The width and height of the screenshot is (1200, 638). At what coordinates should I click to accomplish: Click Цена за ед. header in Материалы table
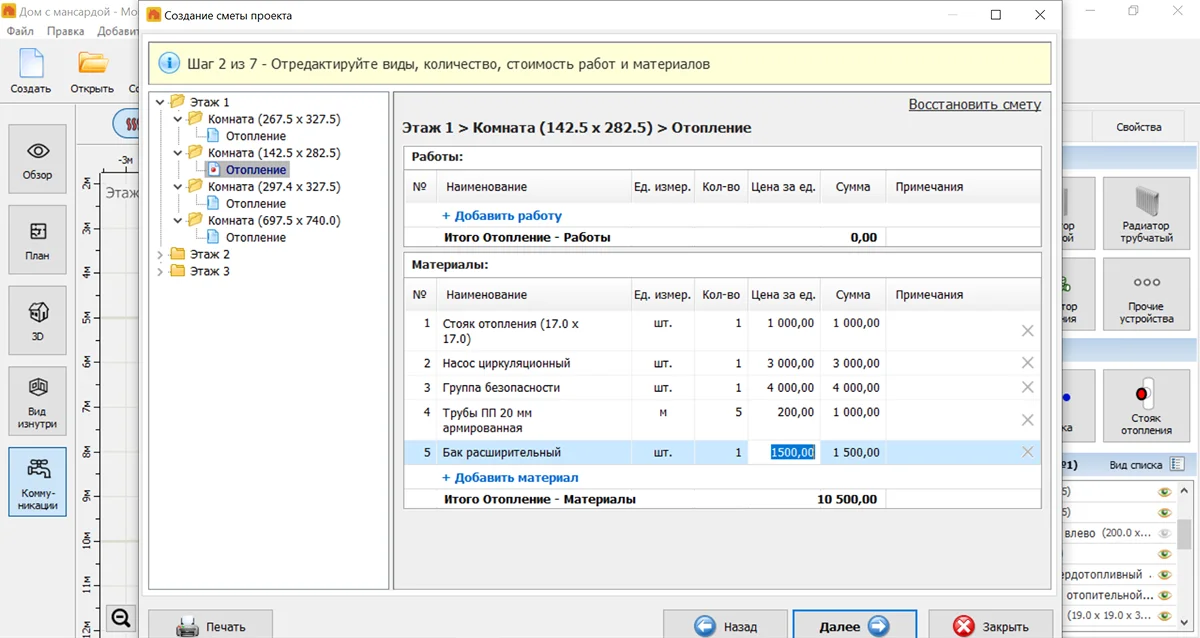tap(783, 295)
